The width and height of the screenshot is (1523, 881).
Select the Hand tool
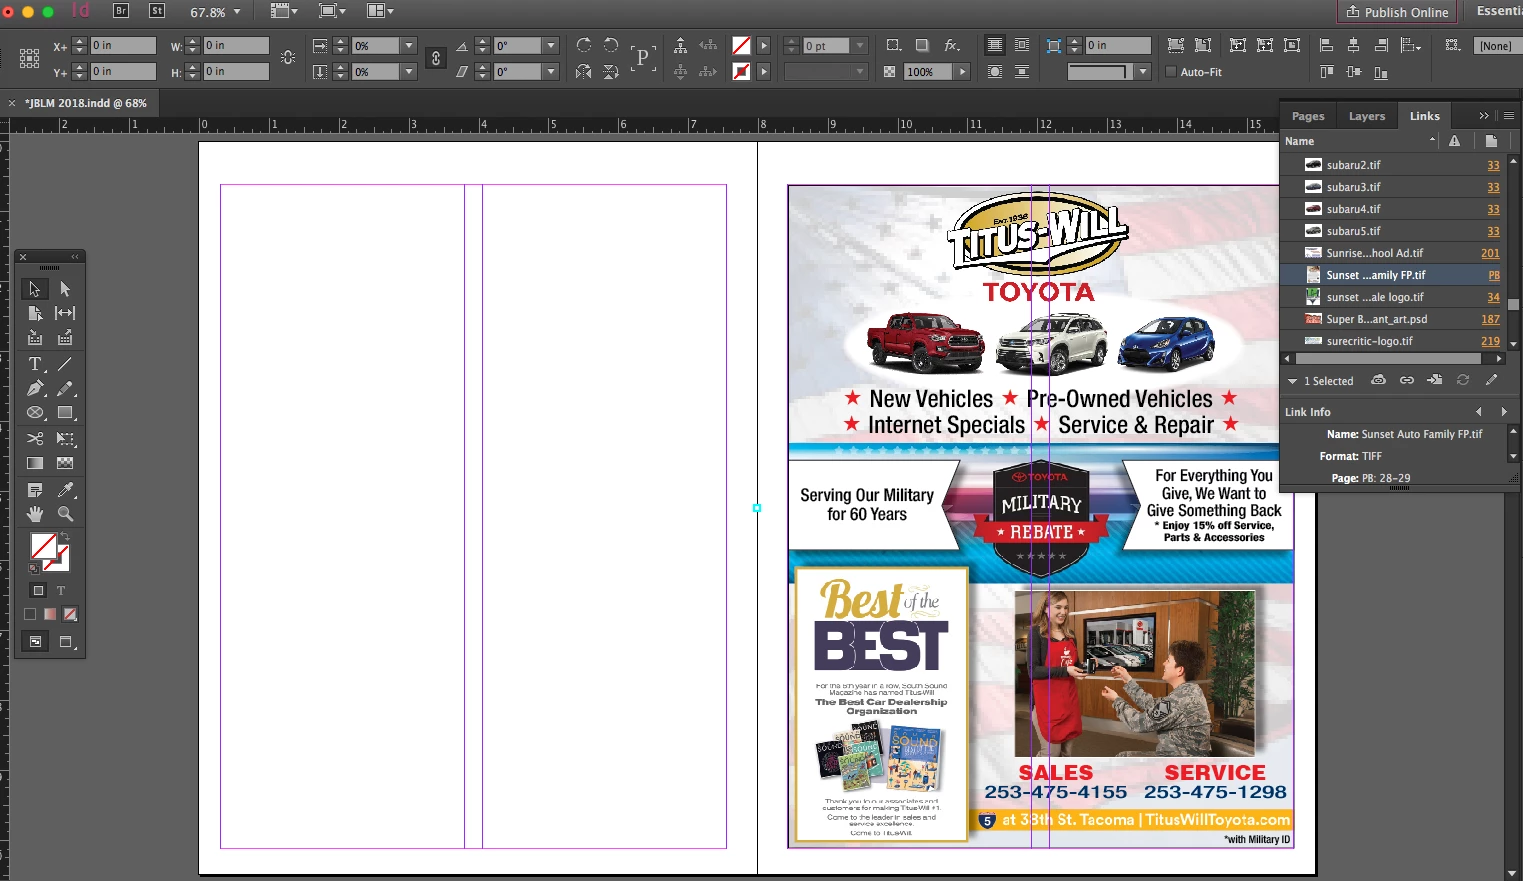(x=35, y=514)
